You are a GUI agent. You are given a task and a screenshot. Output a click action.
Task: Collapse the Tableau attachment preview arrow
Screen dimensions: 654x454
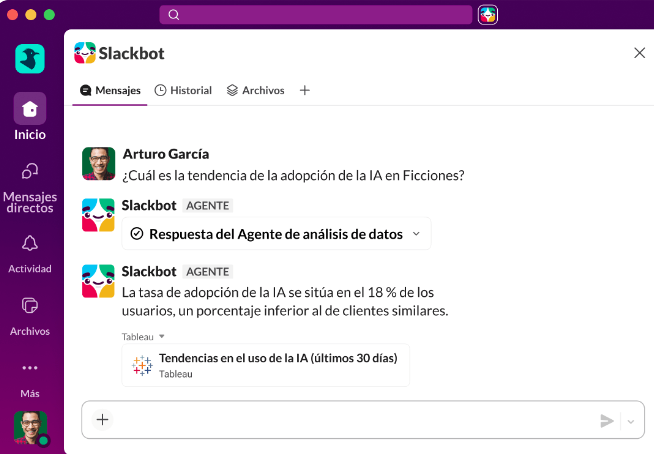tap(162, 336)
